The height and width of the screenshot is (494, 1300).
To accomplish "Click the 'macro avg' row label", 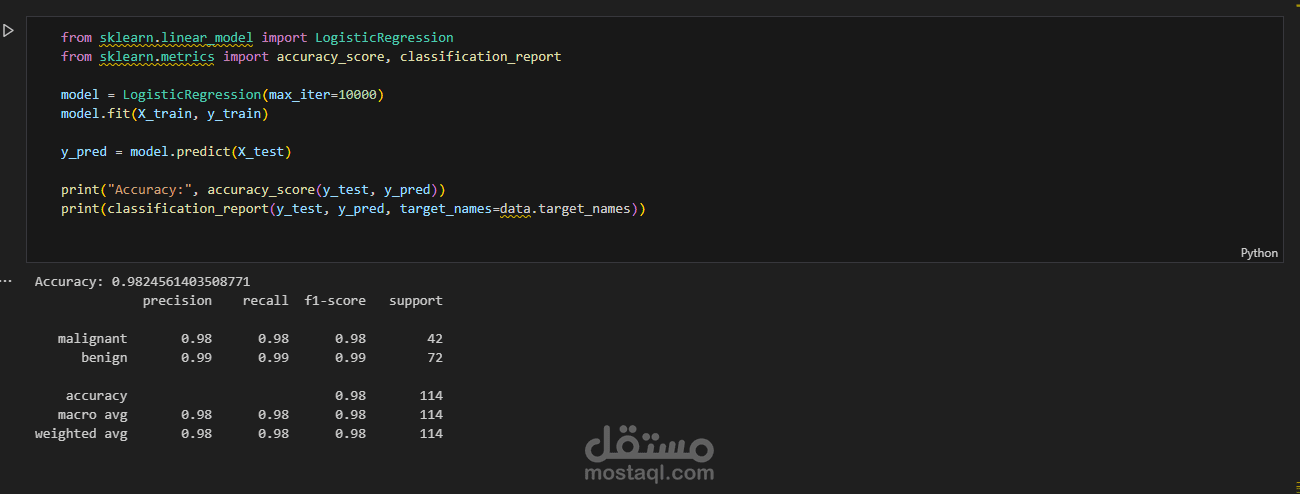I will [x=92, y=415].
